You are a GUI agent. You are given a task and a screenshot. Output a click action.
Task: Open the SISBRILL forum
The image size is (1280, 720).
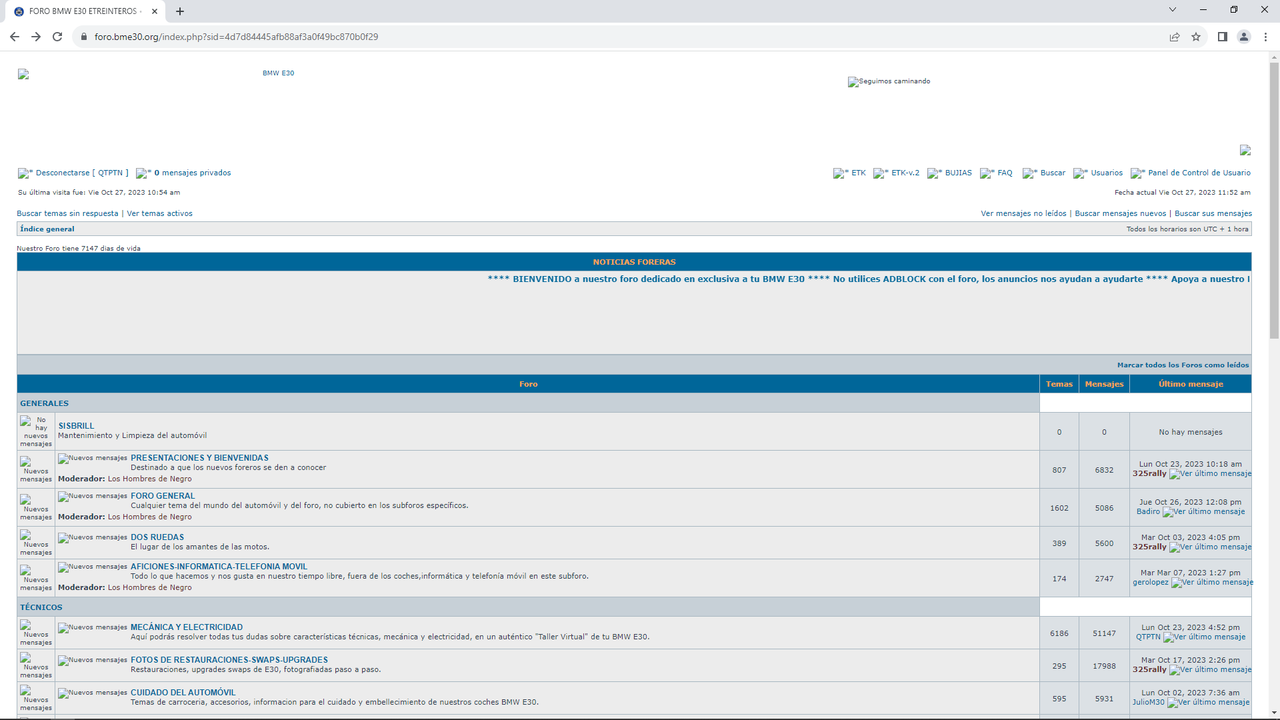coord(76,426)
